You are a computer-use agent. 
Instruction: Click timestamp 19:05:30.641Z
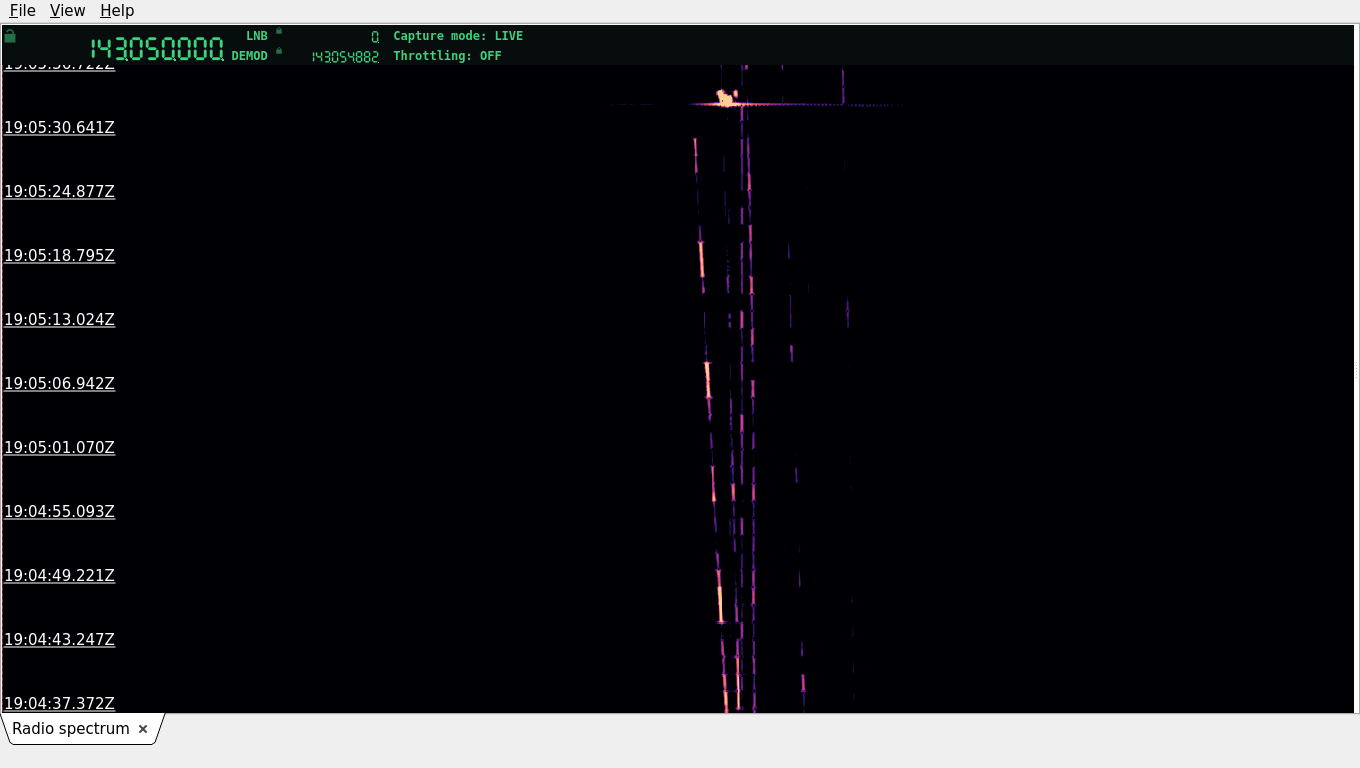59,128
